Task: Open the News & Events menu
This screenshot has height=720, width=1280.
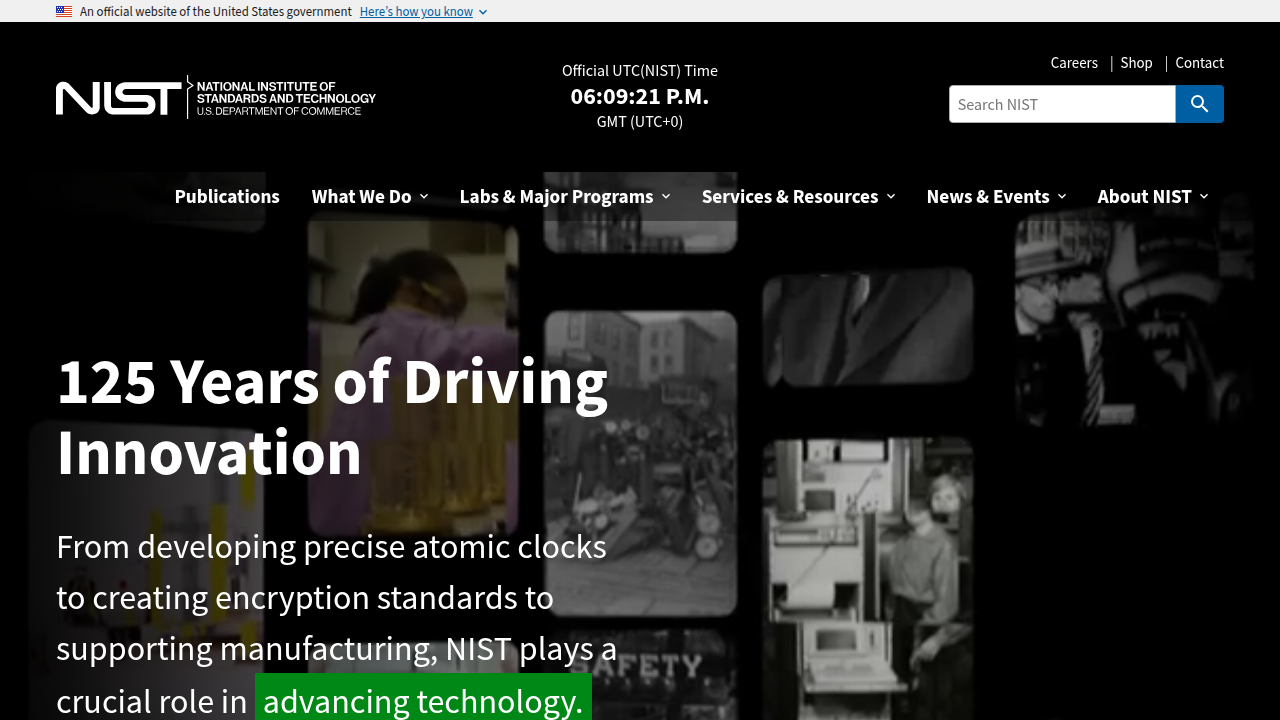Action: 996,196
